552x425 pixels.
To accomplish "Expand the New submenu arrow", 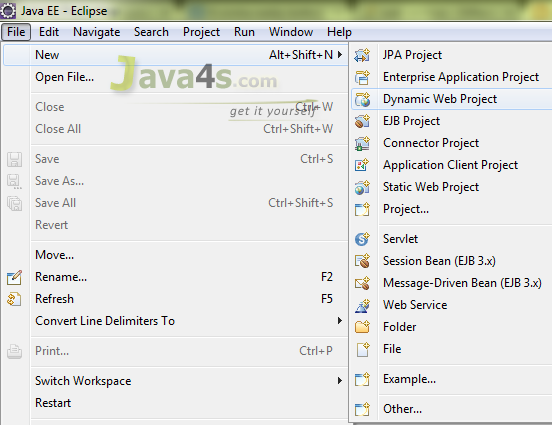I will pos(340,55).
